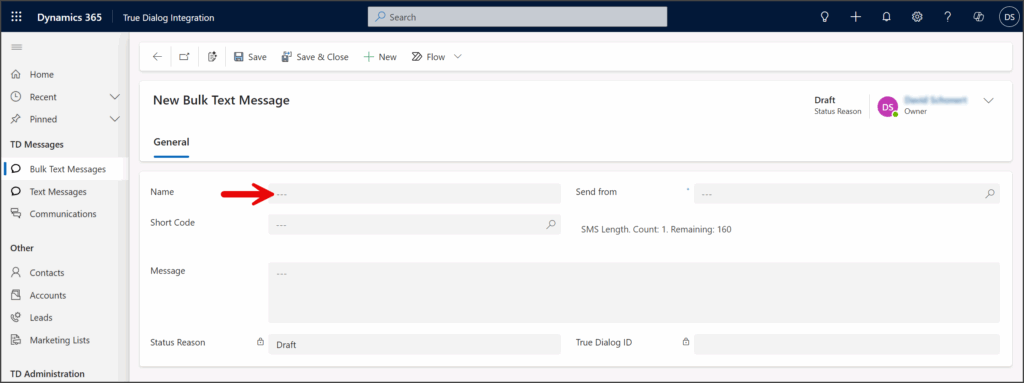Click the New button
Image resolution: width=1024 pixels, height=383 pixels.
tap(380, 57)
